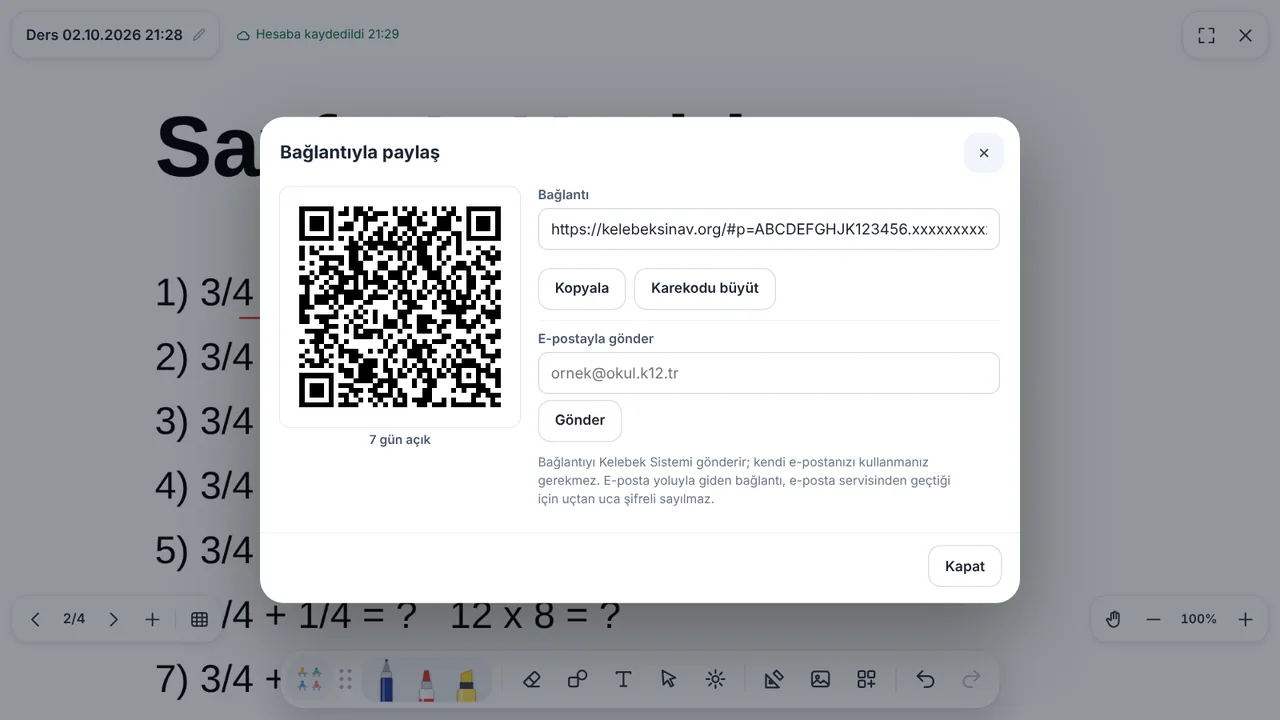
Task: Click the 100% zoom level
Action: [x=1199, y=619]
